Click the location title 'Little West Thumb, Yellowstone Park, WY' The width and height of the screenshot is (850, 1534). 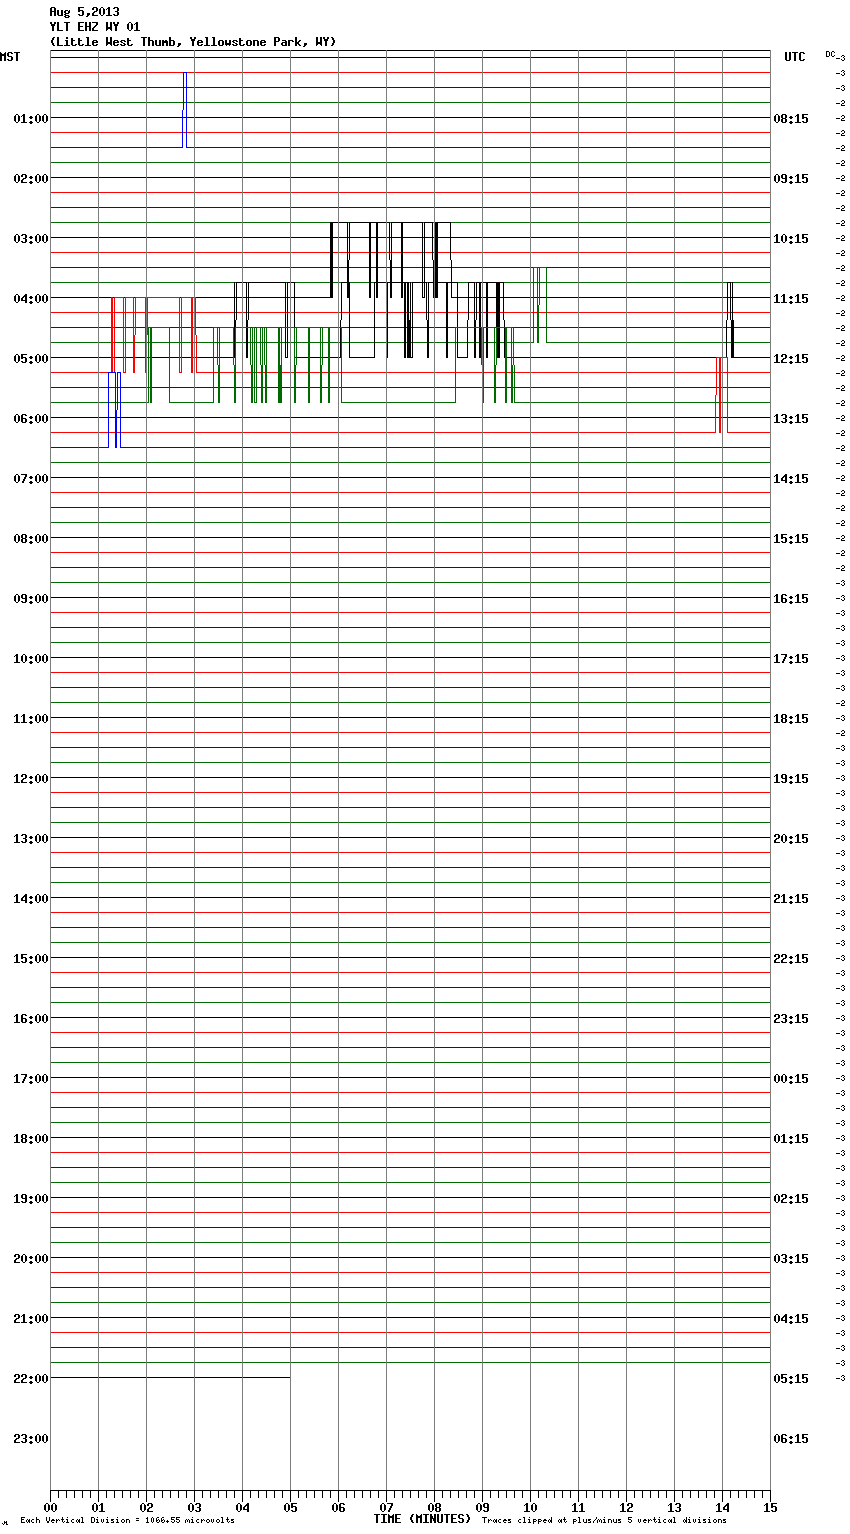coord(193,42)
